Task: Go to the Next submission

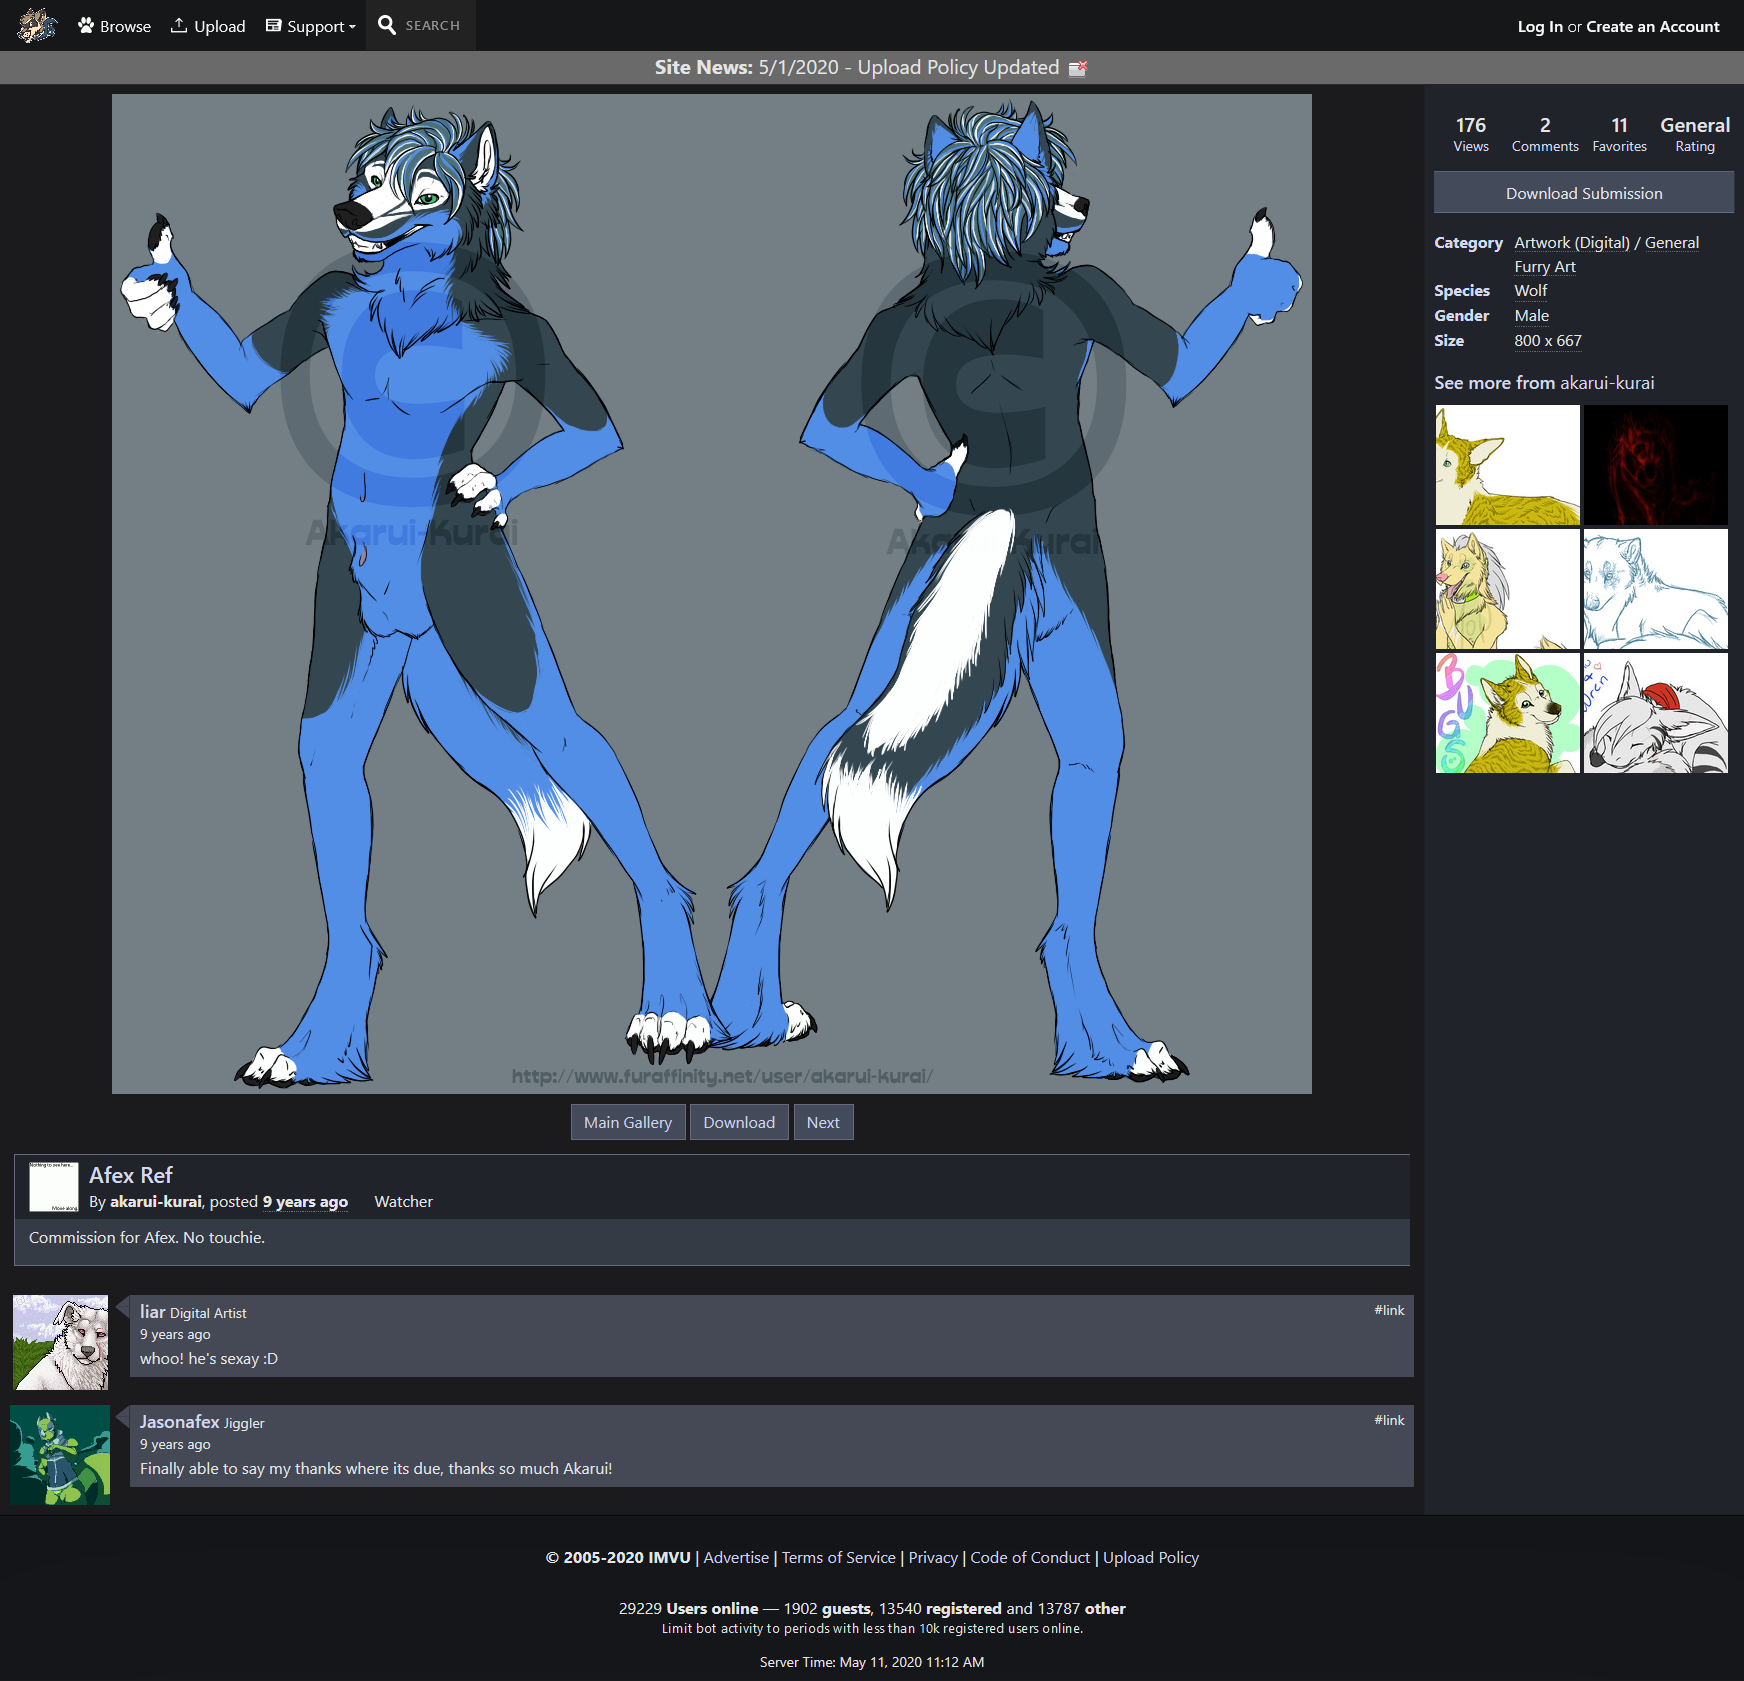Action: click(x=823, y=1122)
